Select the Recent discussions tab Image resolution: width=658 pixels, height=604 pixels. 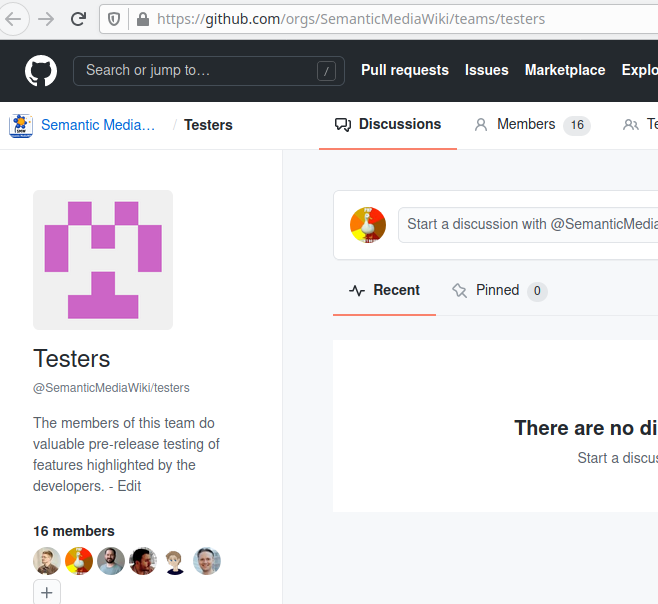tap(384, 290)
